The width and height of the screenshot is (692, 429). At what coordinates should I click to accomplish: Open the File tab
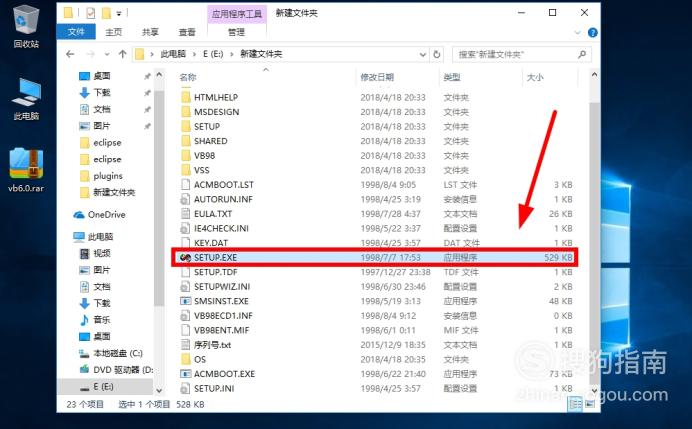pyautogui.click(x=76, y=32)
